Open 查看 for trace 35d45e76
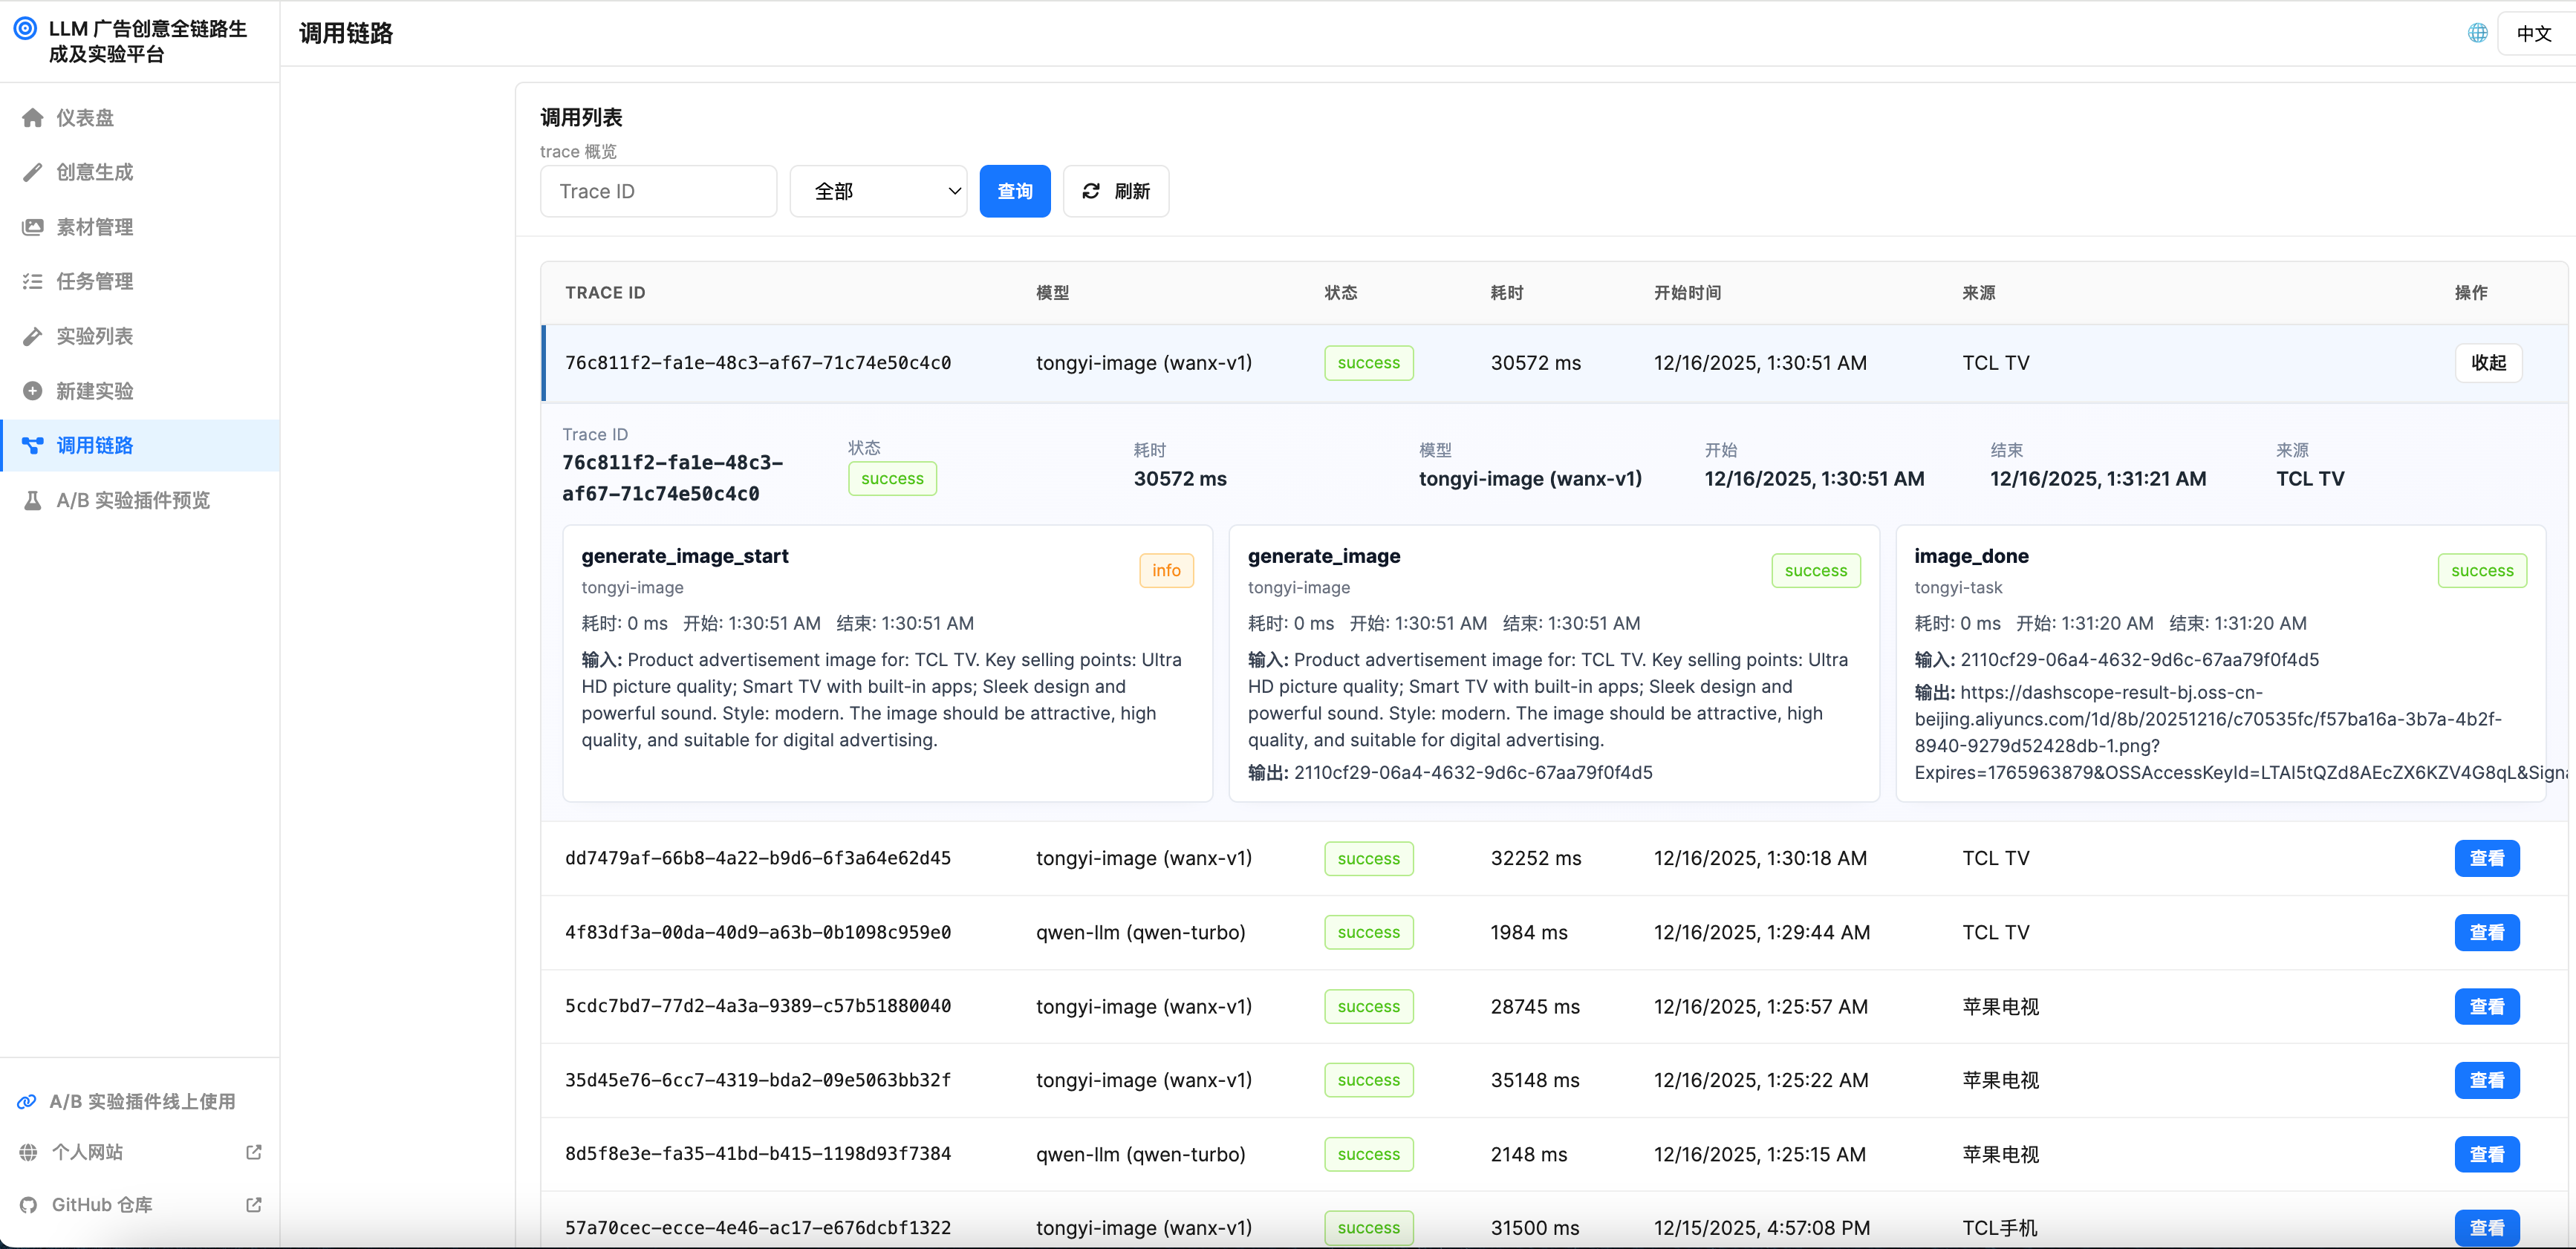Image resolution: width=2576 pixels, height=1249 pixels. tap(2487, 1080)
